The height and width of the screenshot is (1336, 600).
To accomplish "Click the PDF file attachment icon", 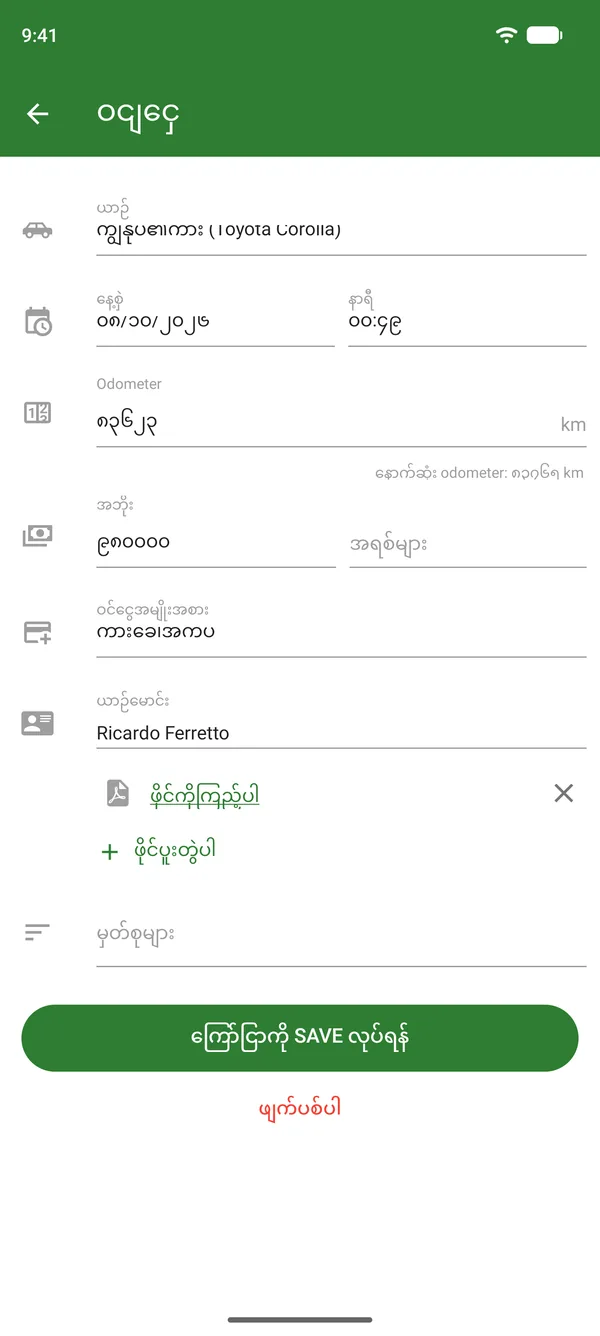I will tap(119, 794).
